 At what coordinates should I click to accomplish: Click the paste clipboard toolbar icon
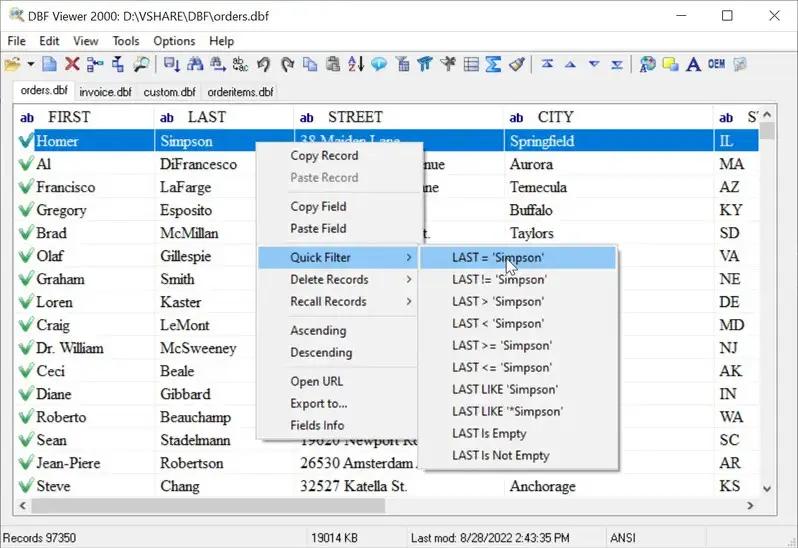(x=333, y=64)
